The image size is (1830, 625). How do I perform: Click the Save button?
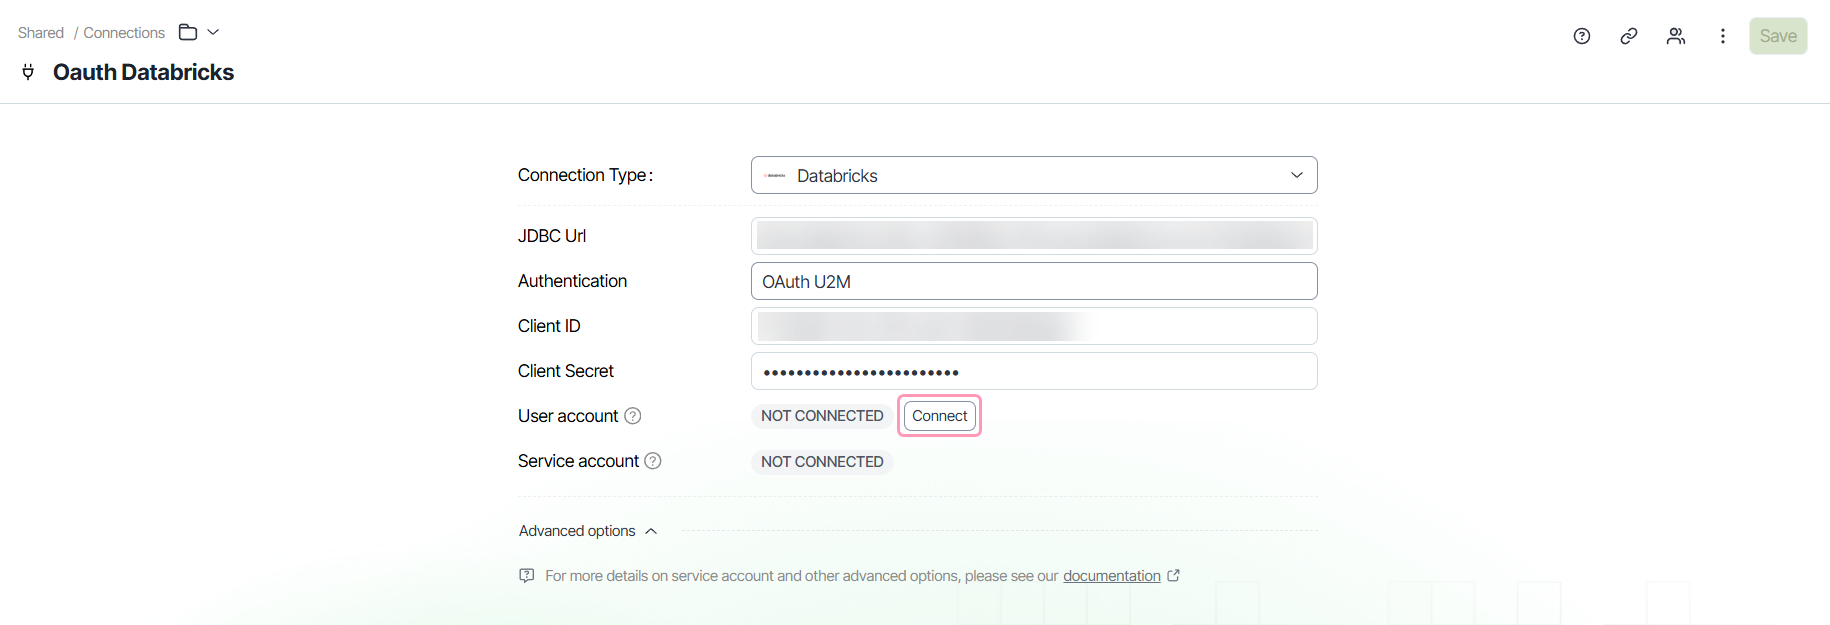coord(1778,36)
